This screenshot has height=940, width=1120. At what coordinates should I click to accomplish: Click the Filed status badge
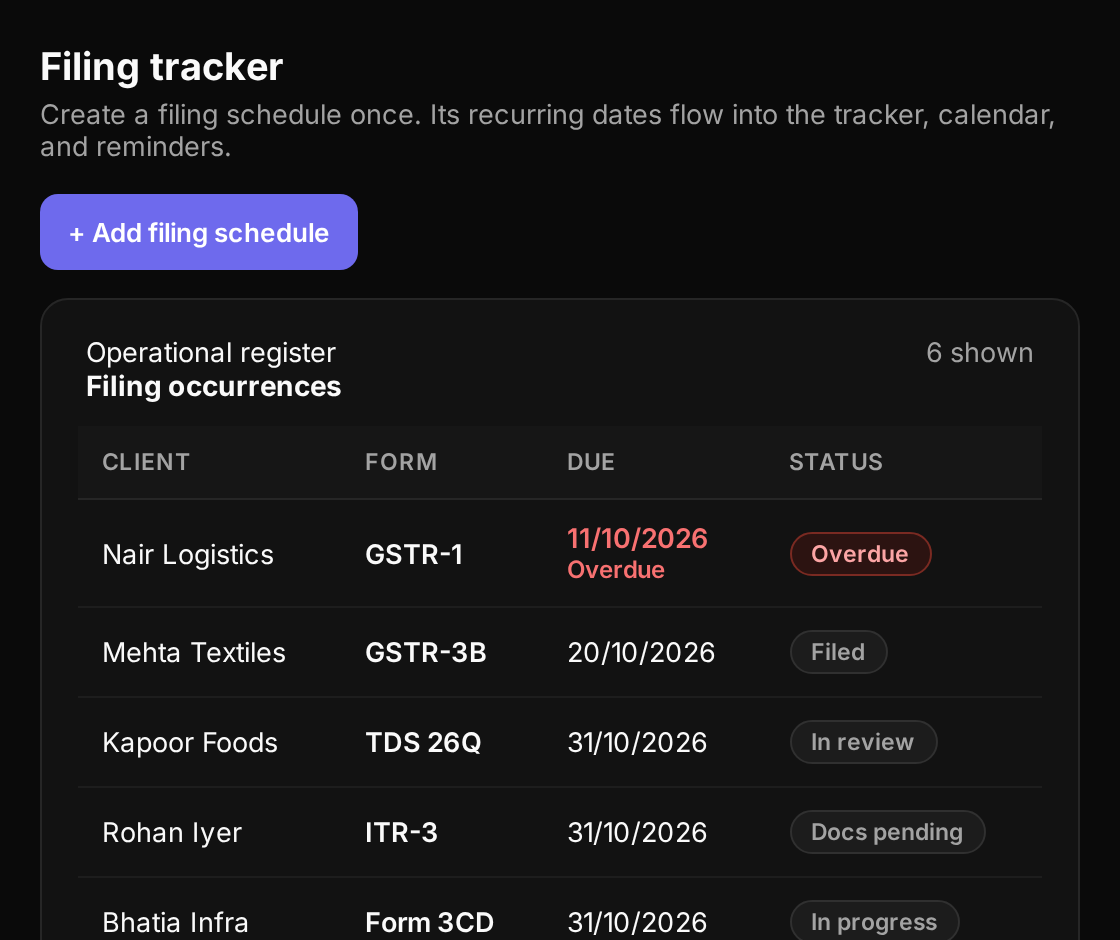click(838, 652)
